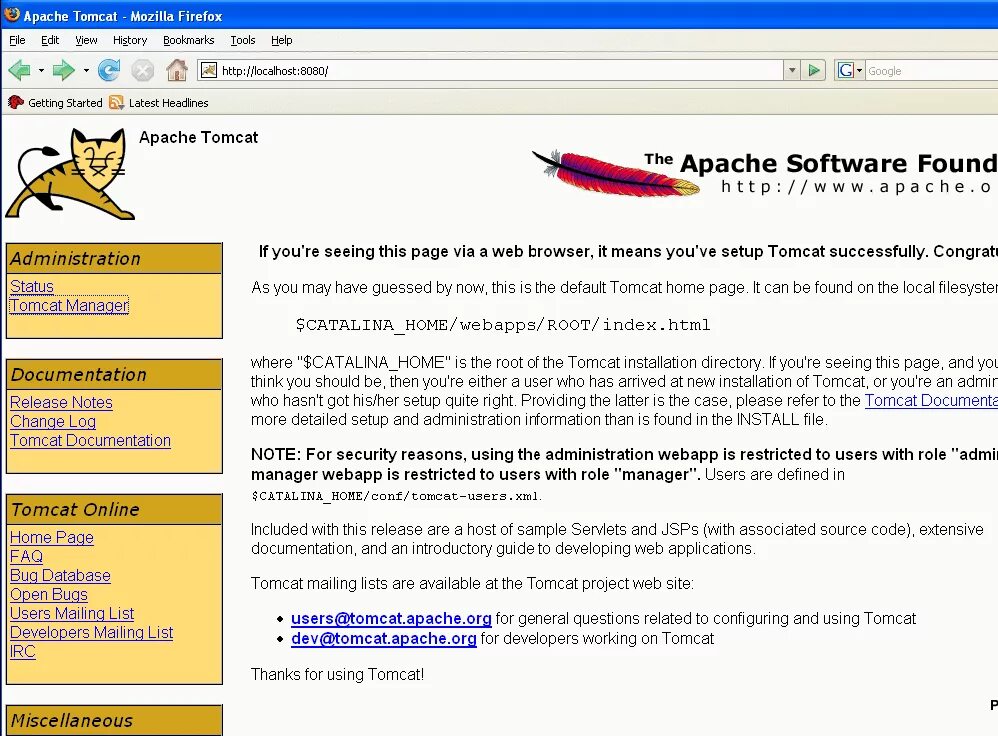Viewport: 998px width, 736px height.
Task: Click the localhost:8080 address bar field
Action: point(490,71)
